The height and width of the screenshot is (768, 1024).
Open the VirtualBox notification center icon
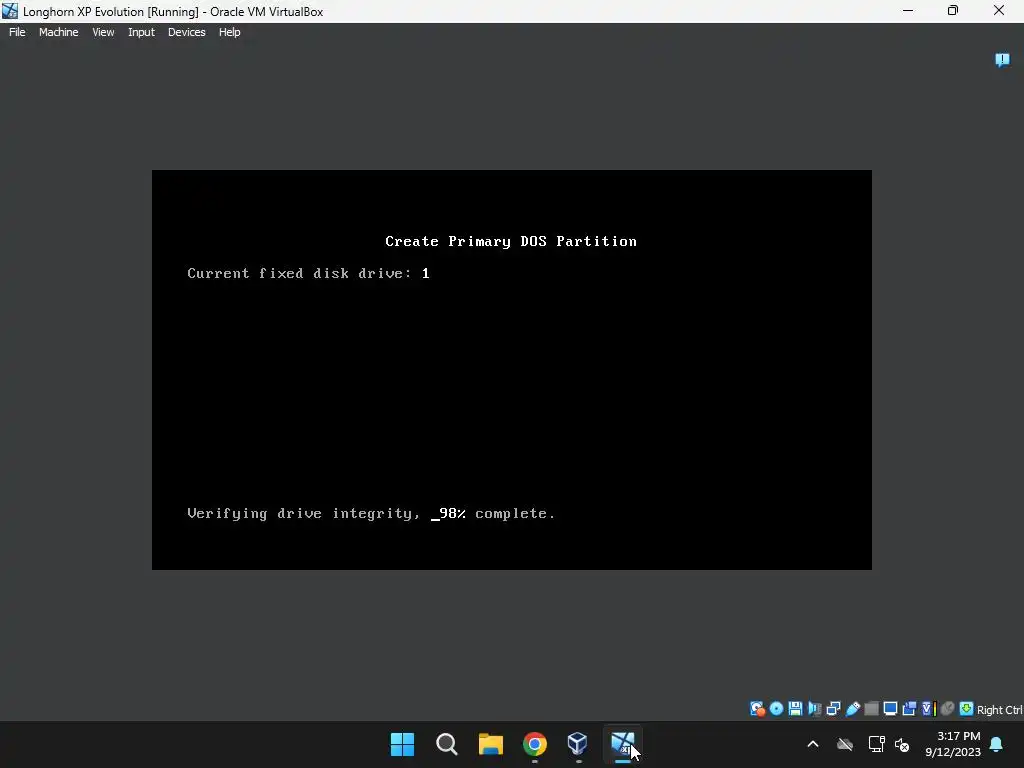click(1002, 60)
